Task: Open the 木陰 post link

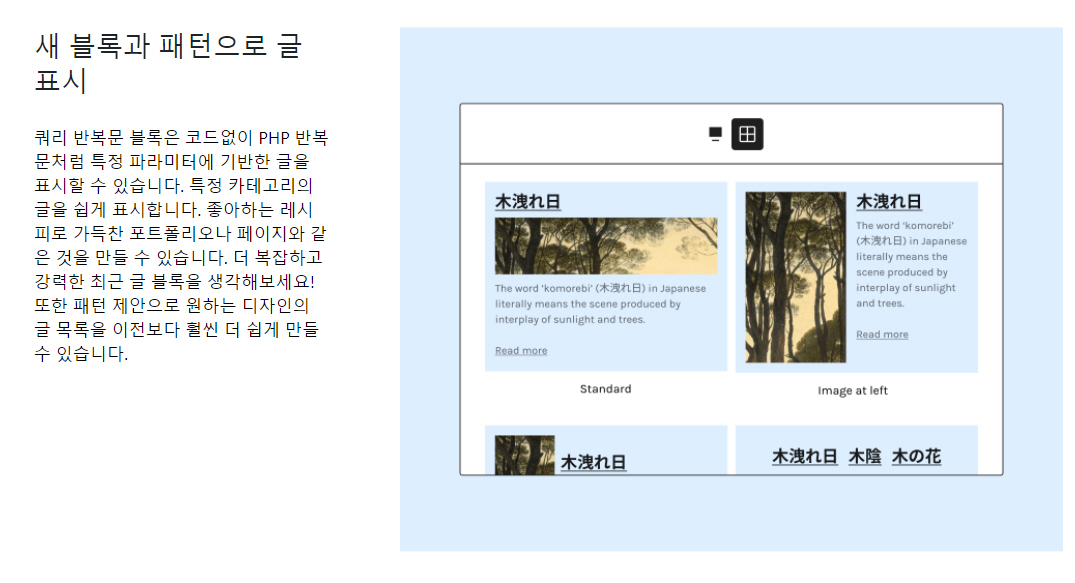Action: click(866, 454)
